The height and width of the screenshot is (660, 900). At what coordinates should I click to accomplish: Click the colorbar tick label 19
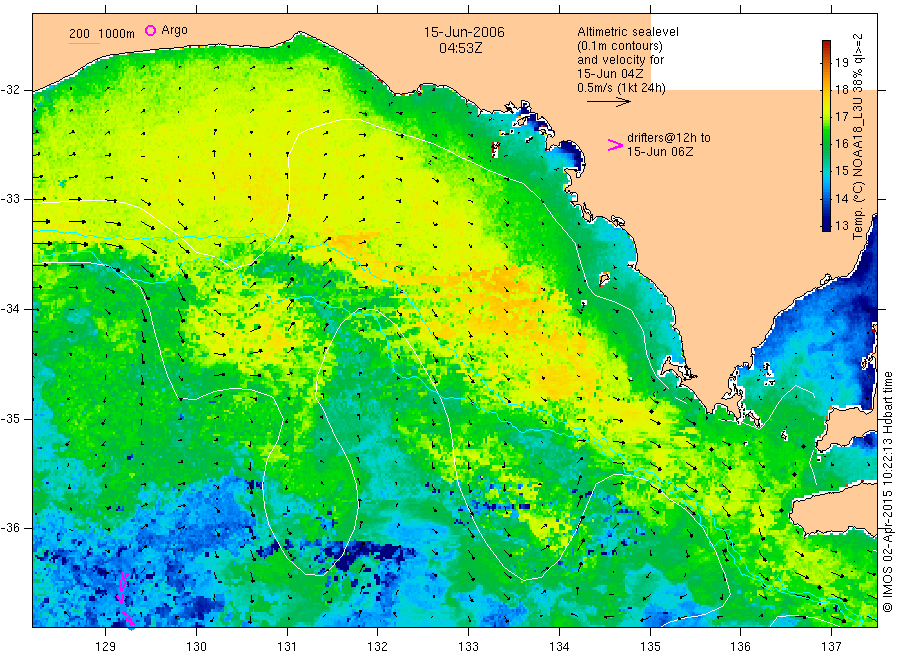tap(841, 63)
